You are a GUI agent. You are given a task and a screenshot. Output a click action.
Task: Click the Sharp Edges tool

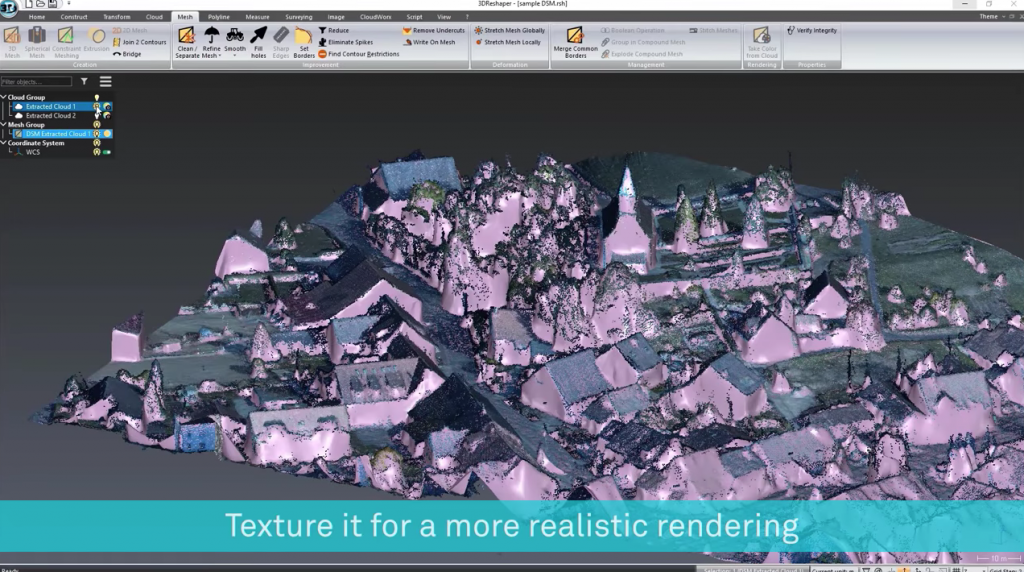coord(281,42)
